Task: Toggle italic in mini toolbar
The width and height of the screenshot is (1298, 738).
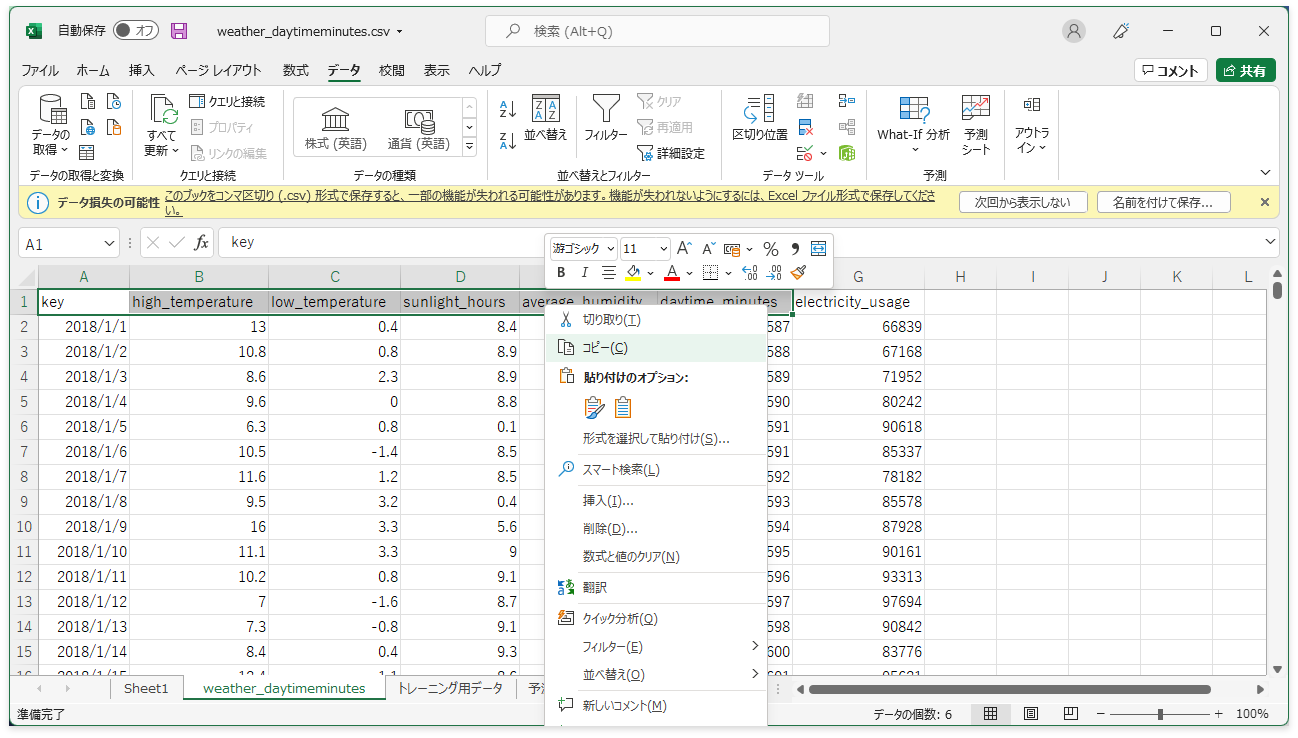Action: 585,273
